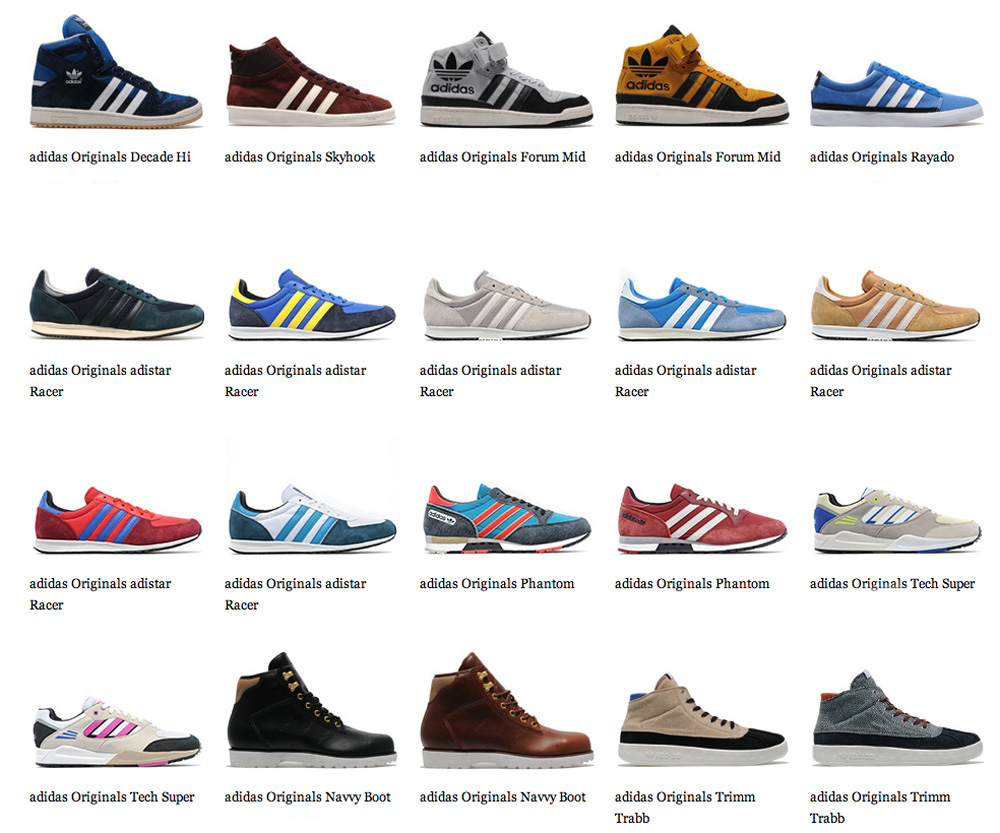Open the top-right 'adidas Originals Tech Super' link
Image resolution: width=1000 pixels, height=833 pixels.
pos(892,584)
